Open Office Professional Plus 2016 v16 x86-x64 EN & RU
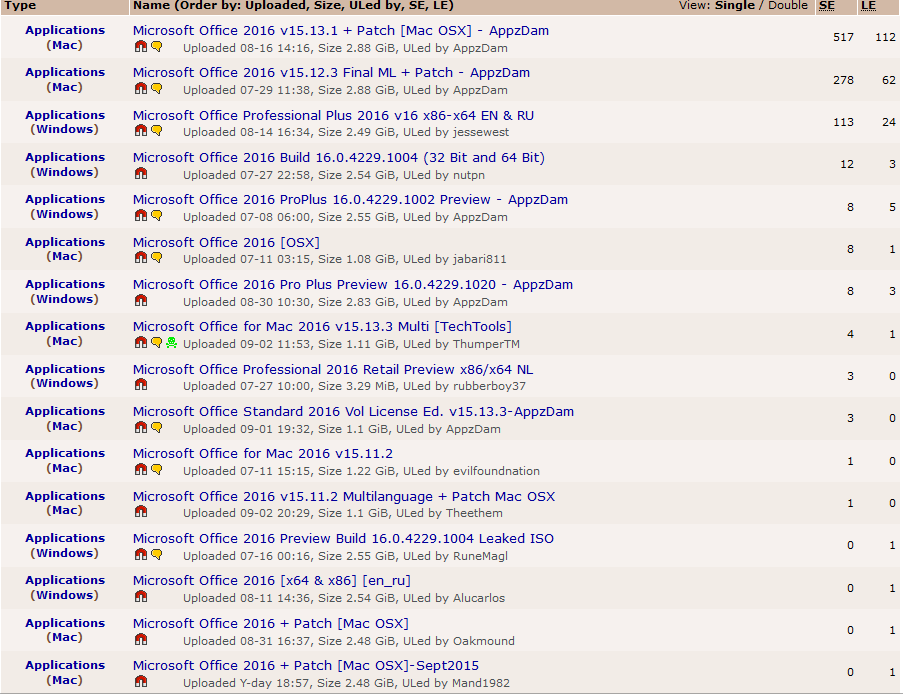 pyautogui.click(x=333, y=115)
